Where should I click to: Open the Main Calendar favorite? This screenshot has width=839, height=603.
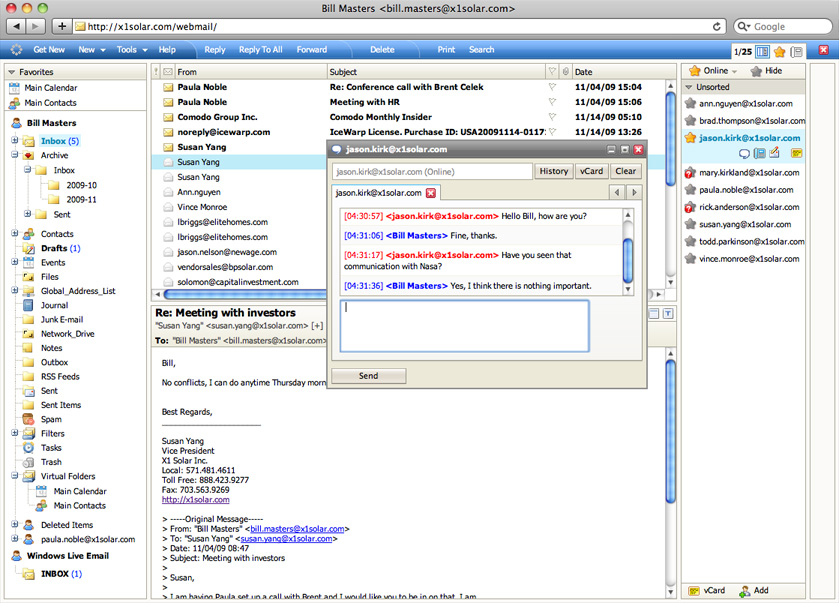(x=50, y=88)
